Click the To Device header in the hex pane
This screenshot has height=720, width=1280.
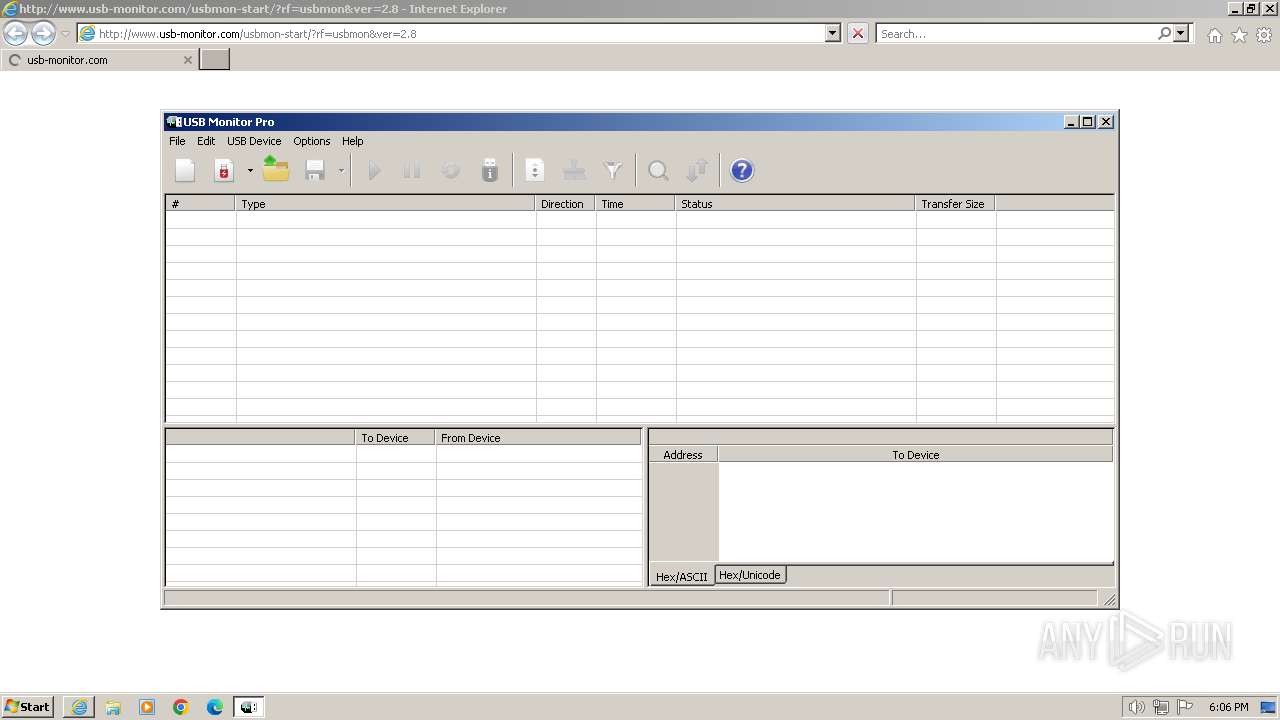click(915, 454)
